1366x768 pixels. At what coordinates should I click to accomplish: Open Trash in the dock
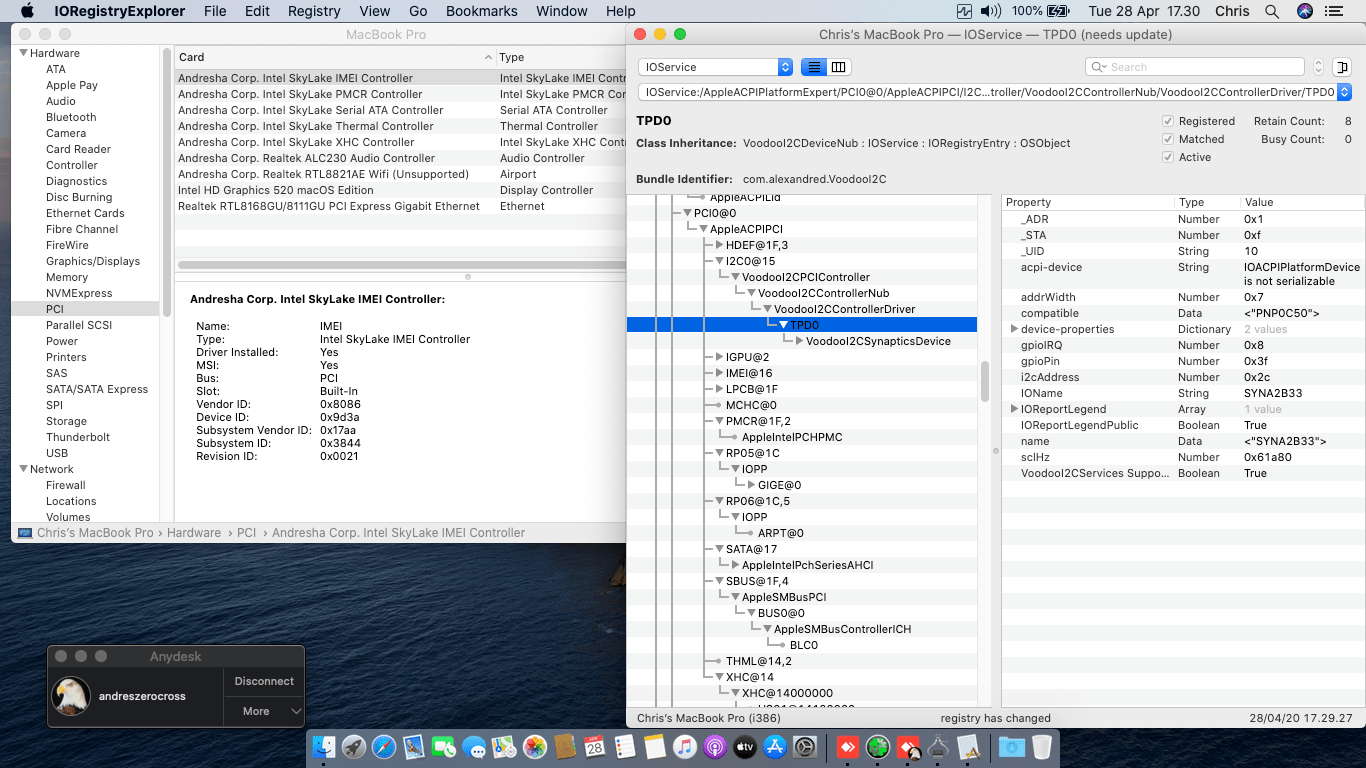tap(1042, 746)
